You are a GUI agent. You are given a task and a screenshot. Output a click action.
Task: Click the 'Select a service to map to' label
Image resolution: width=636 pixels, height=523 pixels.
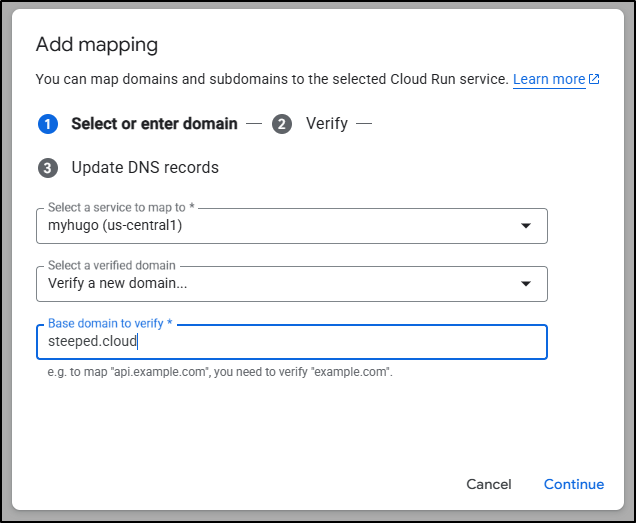click(121, 208)
